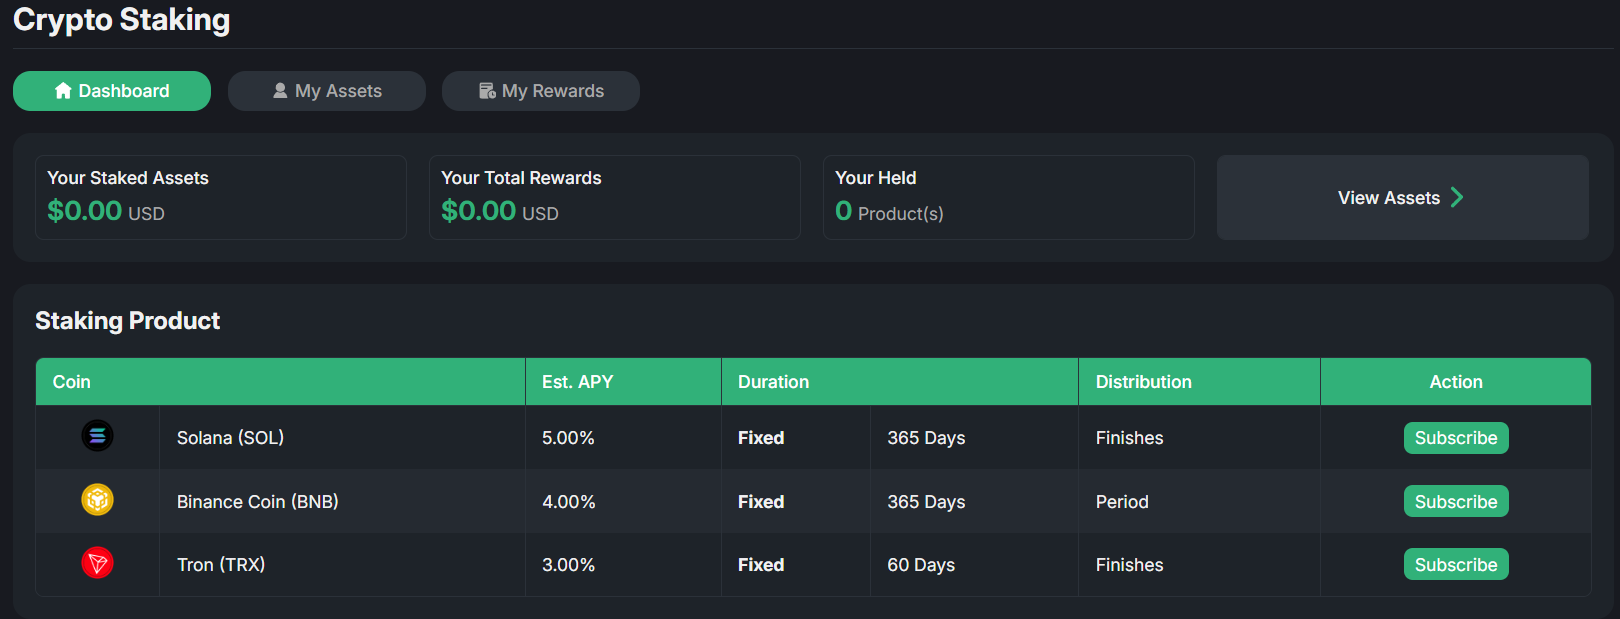Open the View Assets panel

(1401, 198)
